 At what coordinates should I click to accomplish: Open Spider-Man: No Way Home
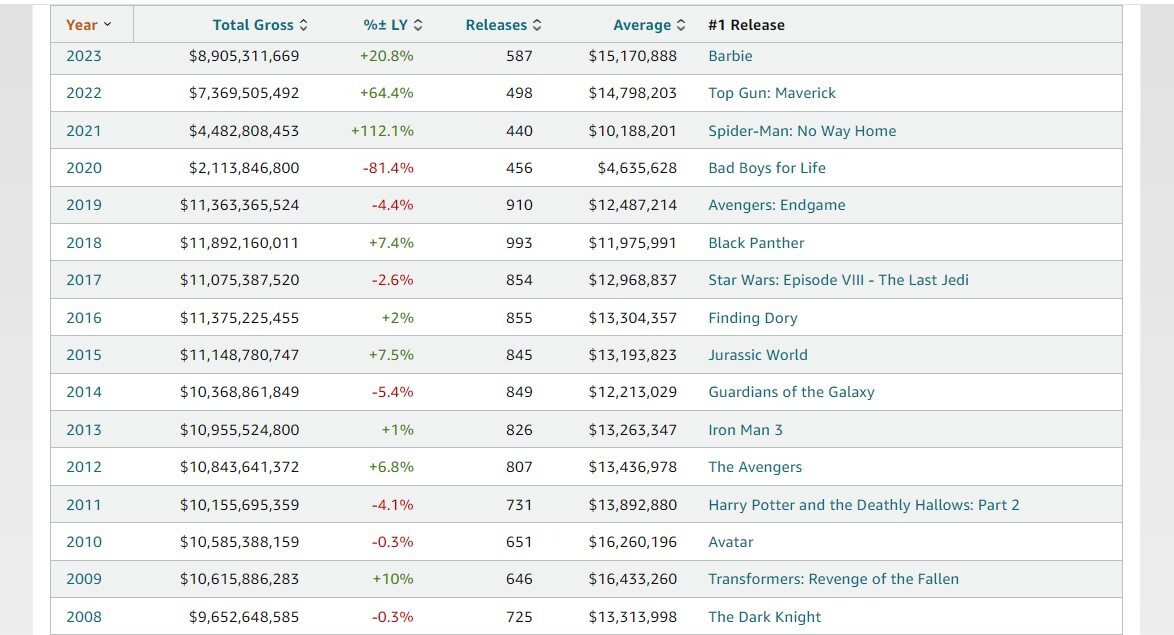click(802, 131)
